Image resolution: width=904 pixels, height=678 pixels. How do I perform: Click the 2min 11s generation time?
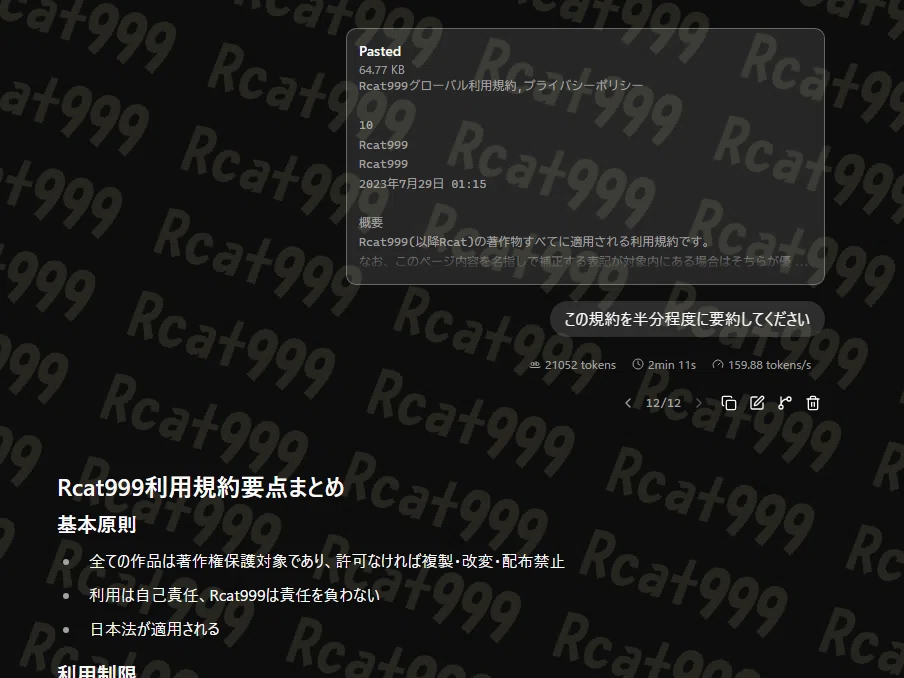point(672,365)
